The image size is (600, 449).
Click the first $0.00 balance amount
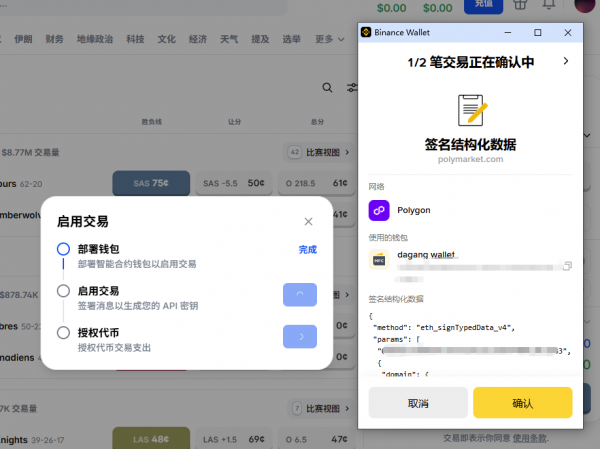[391, 8]
